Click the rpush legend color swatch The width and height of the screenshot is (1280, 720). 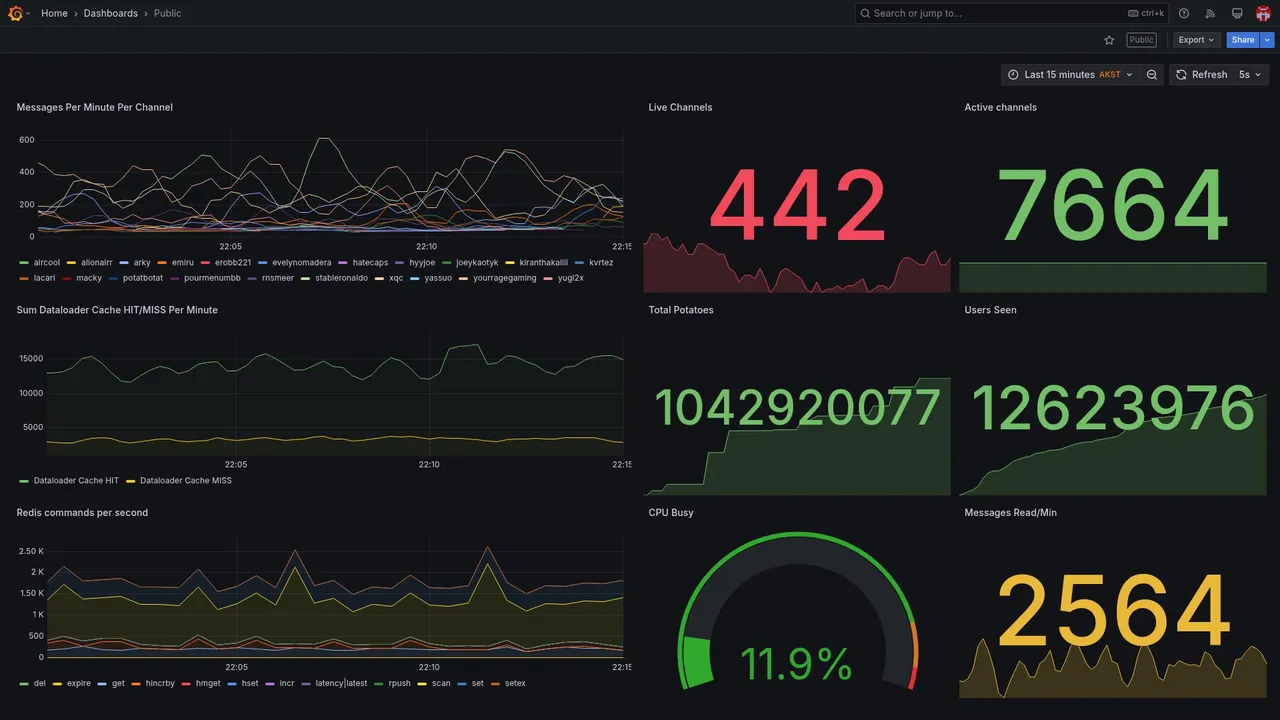point(379,684)
